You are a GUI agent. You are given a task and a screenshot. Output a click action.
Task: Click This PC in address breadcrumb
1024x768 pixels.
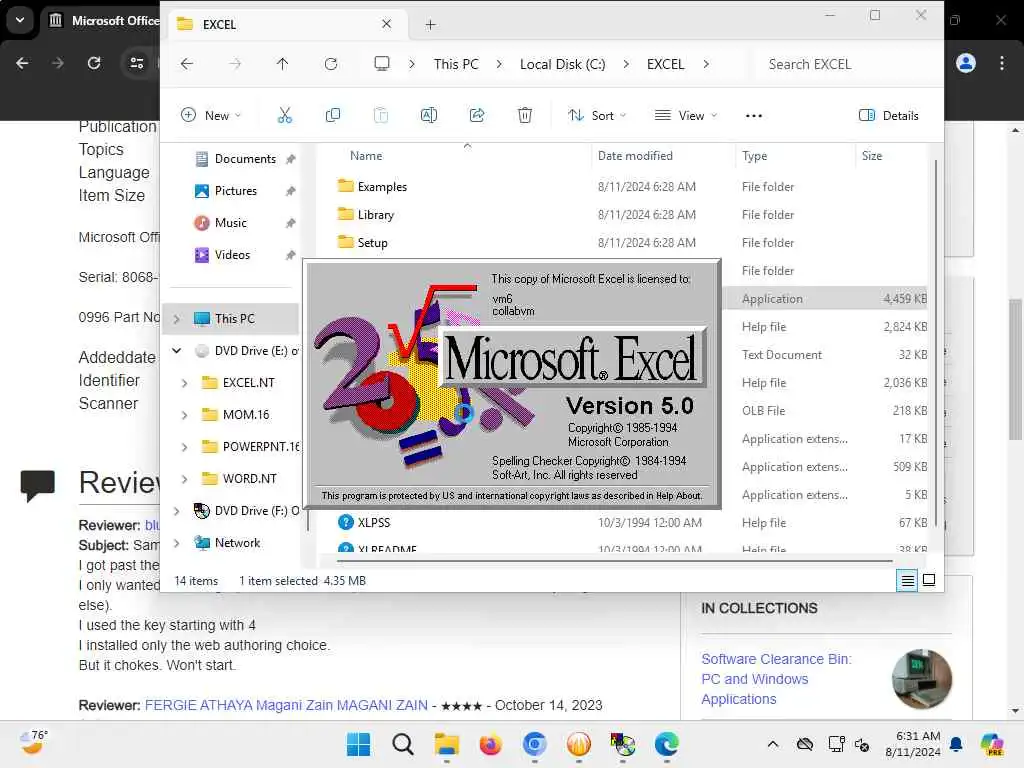[x=456, y=64]
